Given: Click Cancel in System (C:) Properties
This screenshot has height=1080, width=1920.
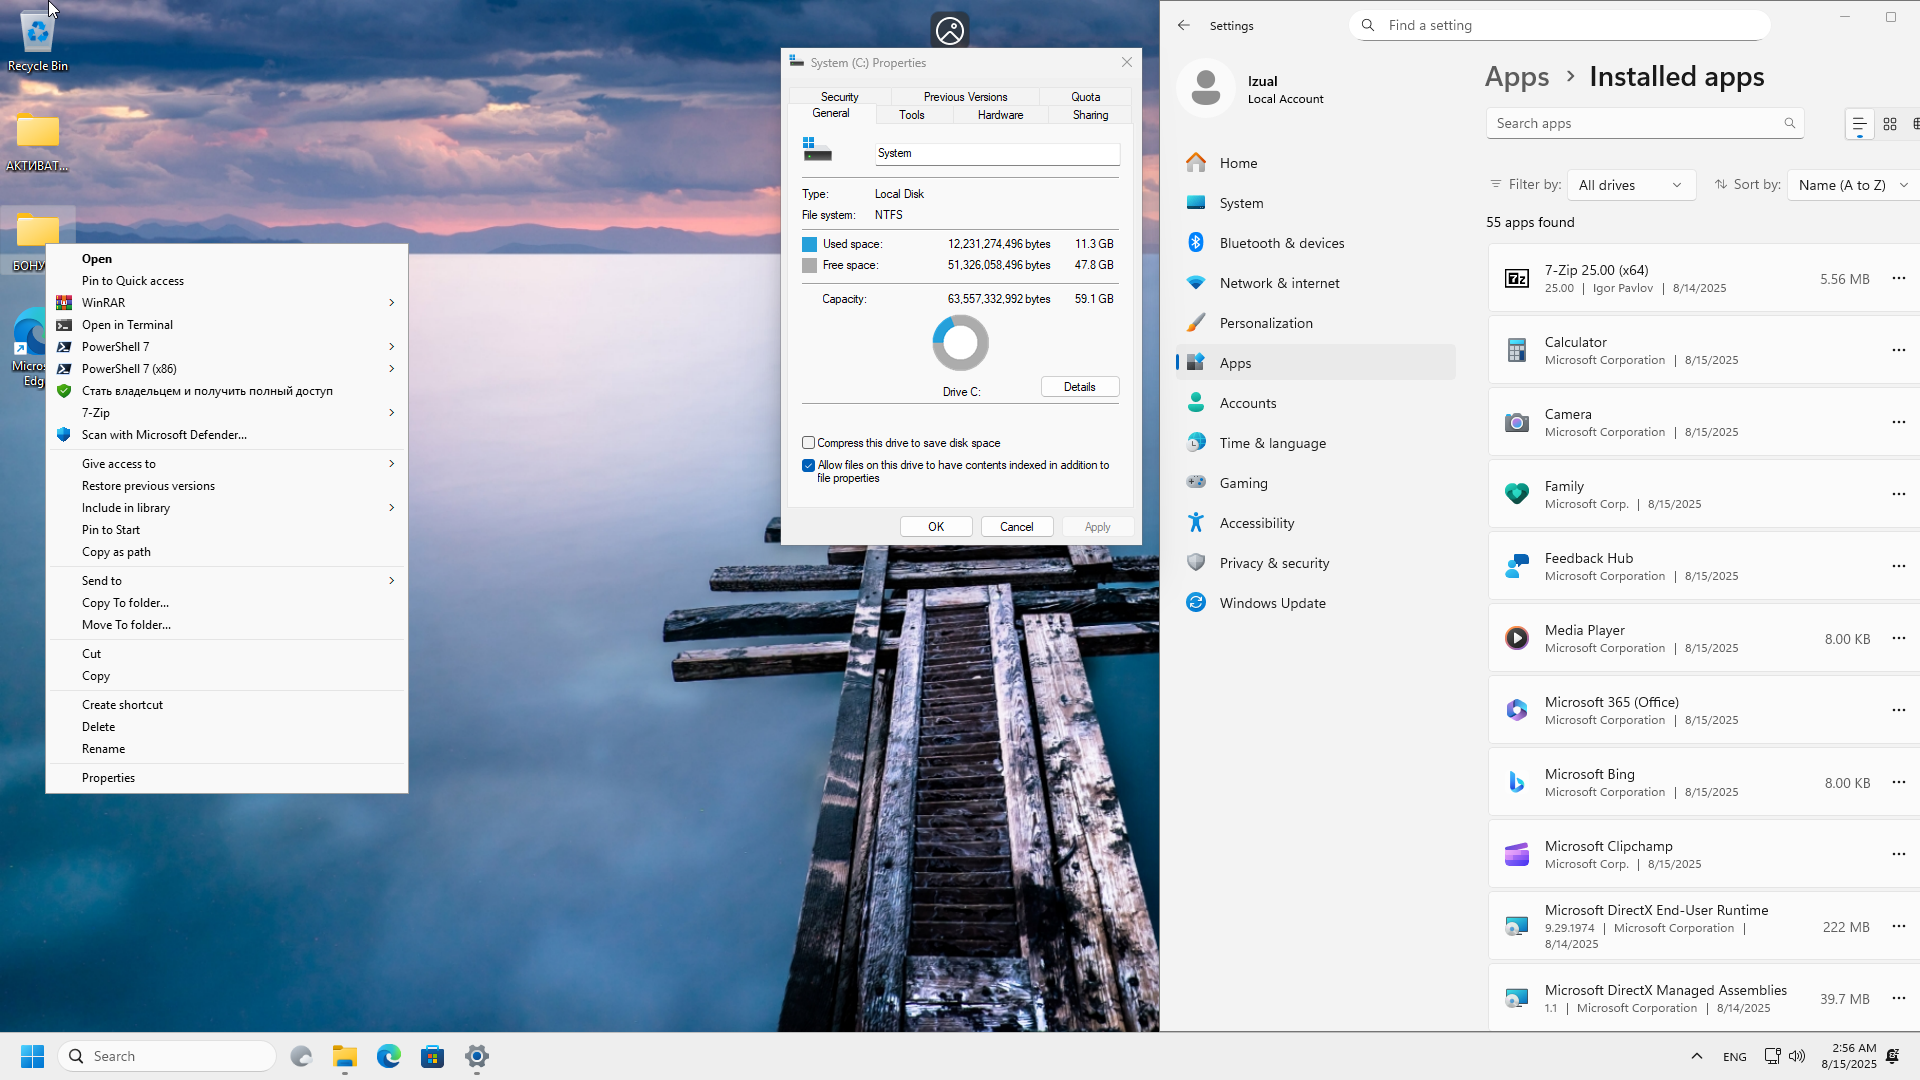Looking at the screenshot, I should click(1017, 527).
